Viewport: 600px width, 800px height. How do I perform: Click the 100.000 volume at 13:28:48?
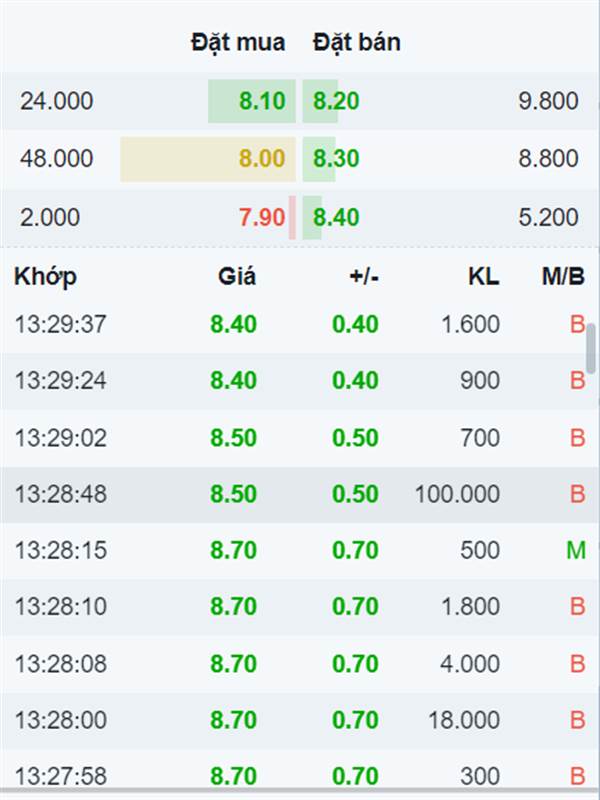[x=457, y=494]
